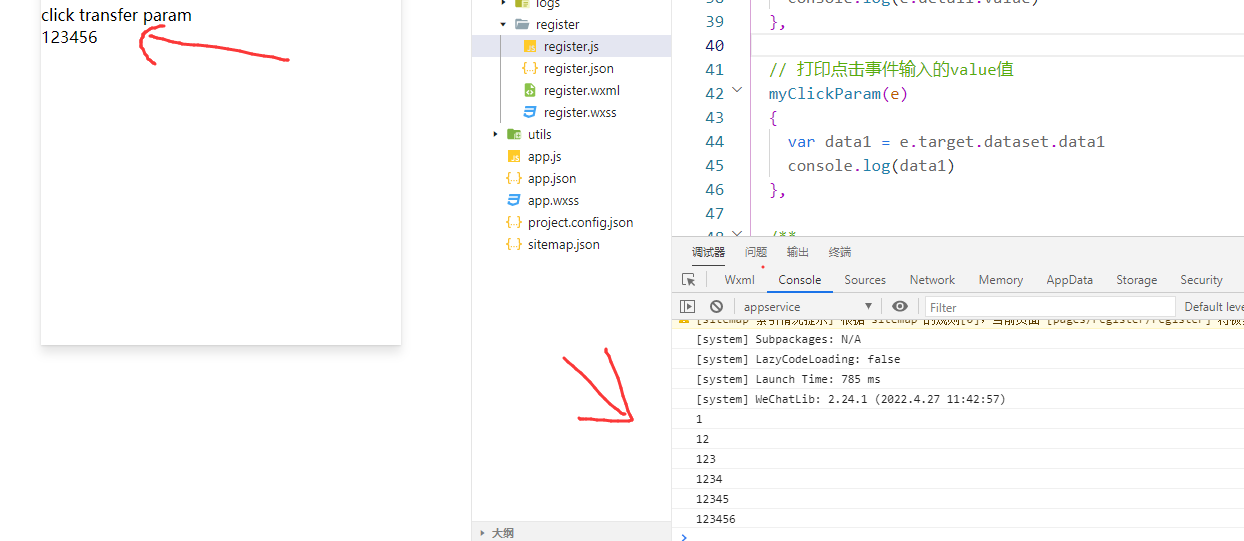Click line number 44 in editor gutter

click(x=714, y=142)
